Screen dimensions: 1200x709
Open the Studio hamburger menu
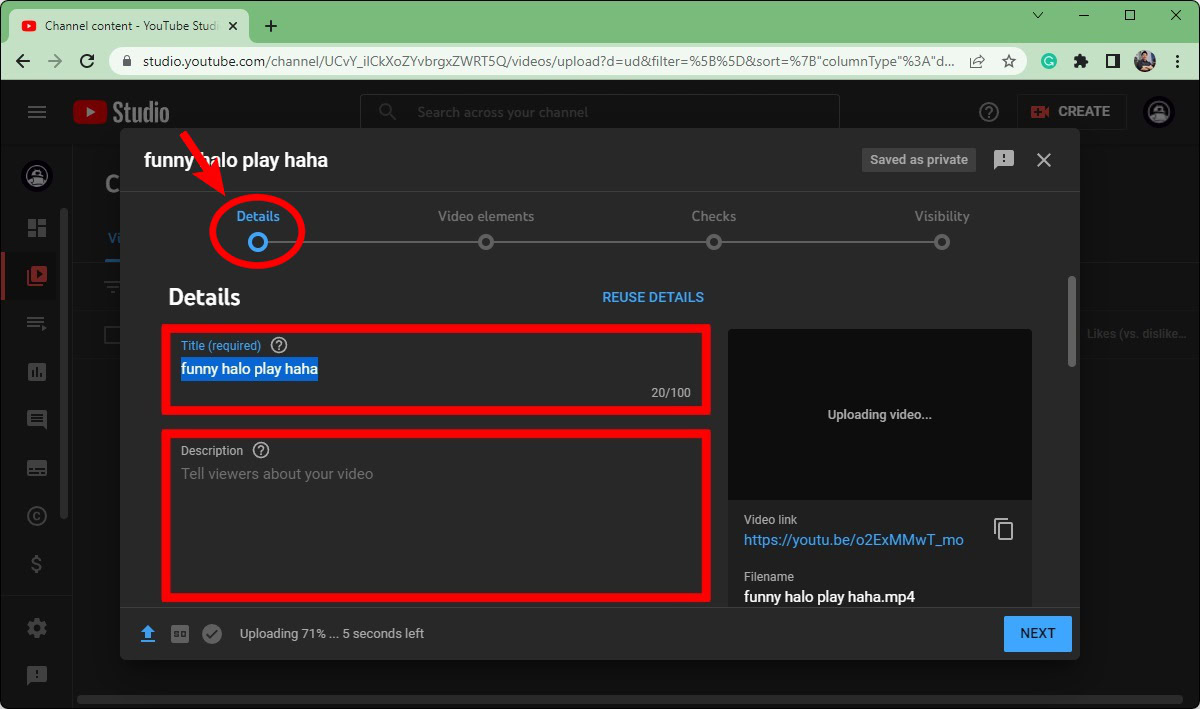37,112
